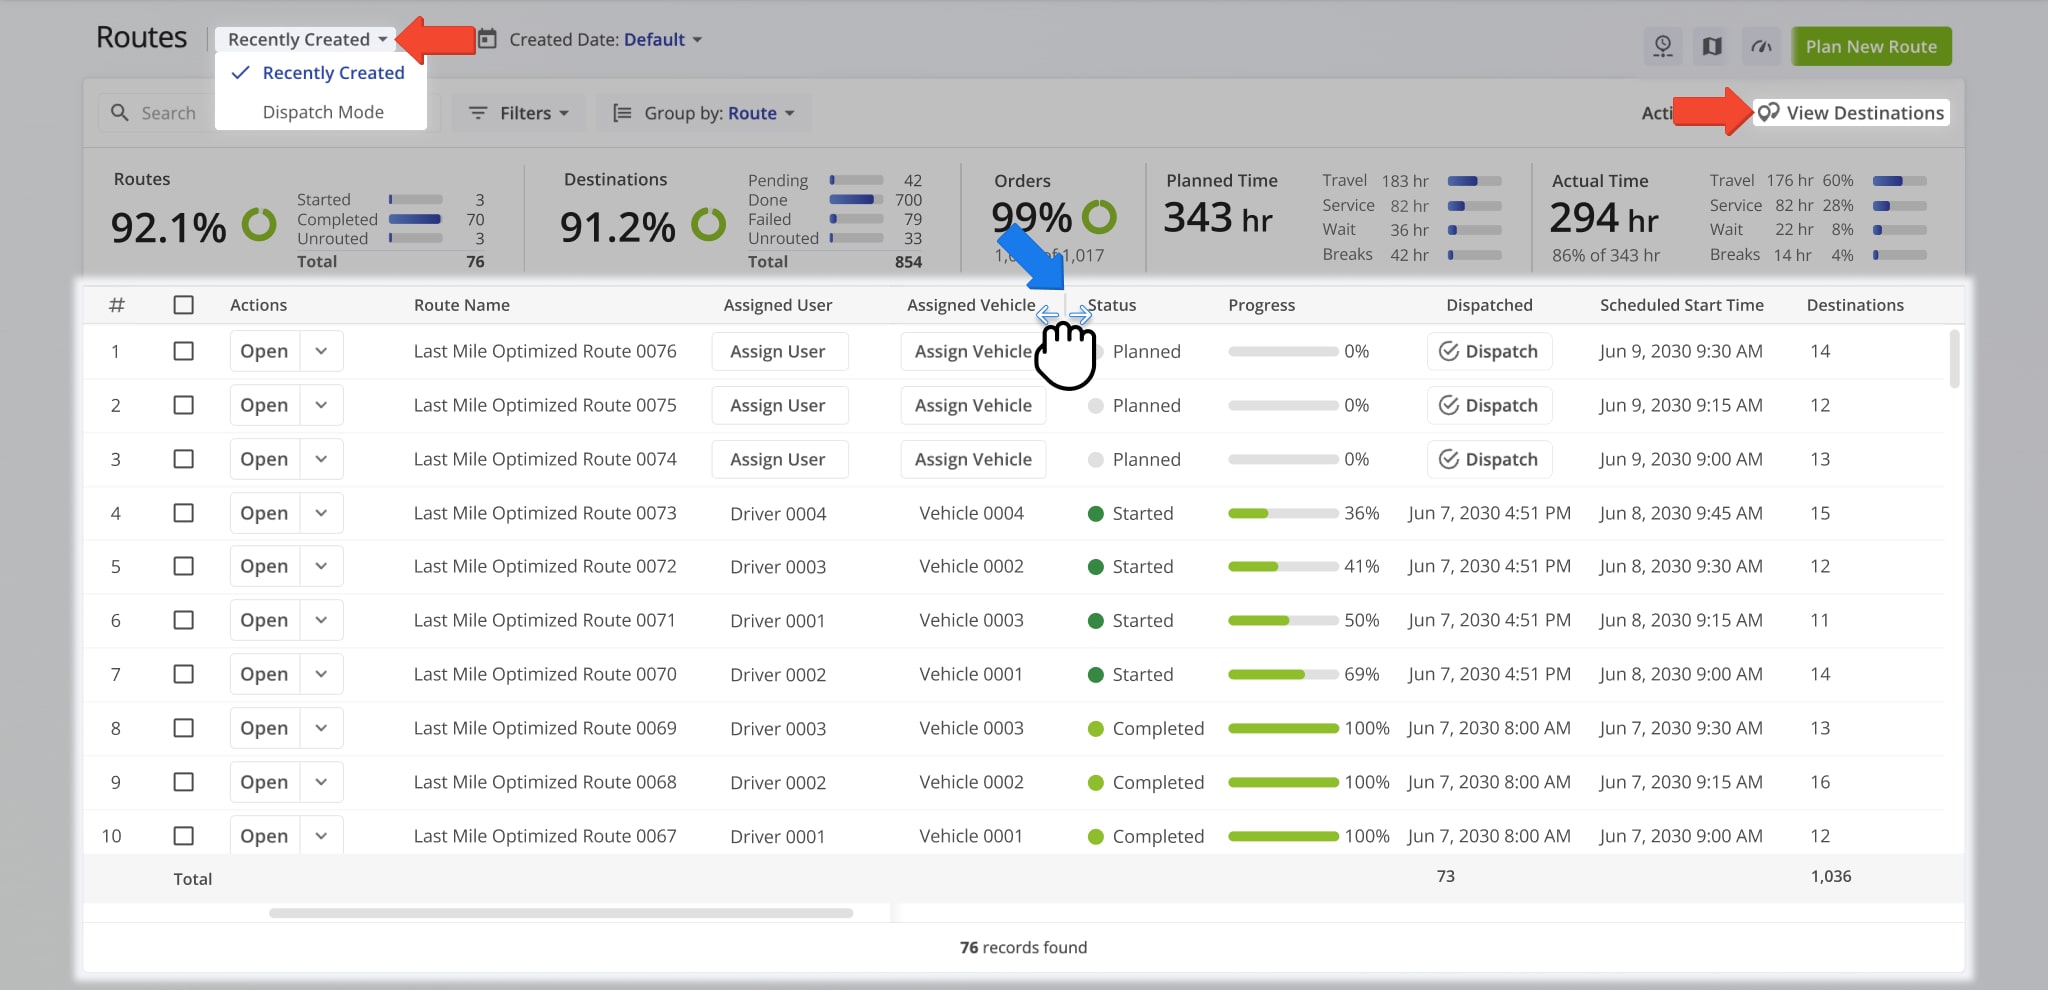Viewport: 2048px width, 990px height.
Task: Click the Group by list icon
Action: [x=622, y=112]
